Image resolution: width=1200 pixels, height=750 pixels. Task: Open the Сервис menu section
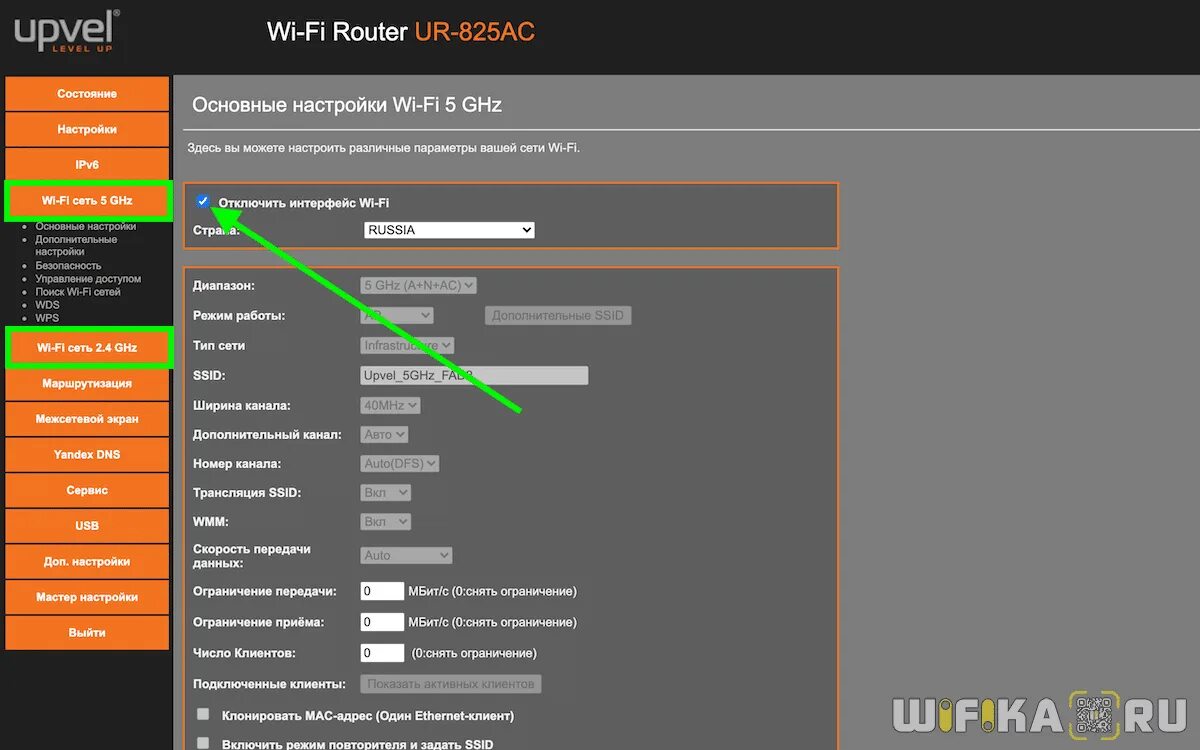coord(87,490)
